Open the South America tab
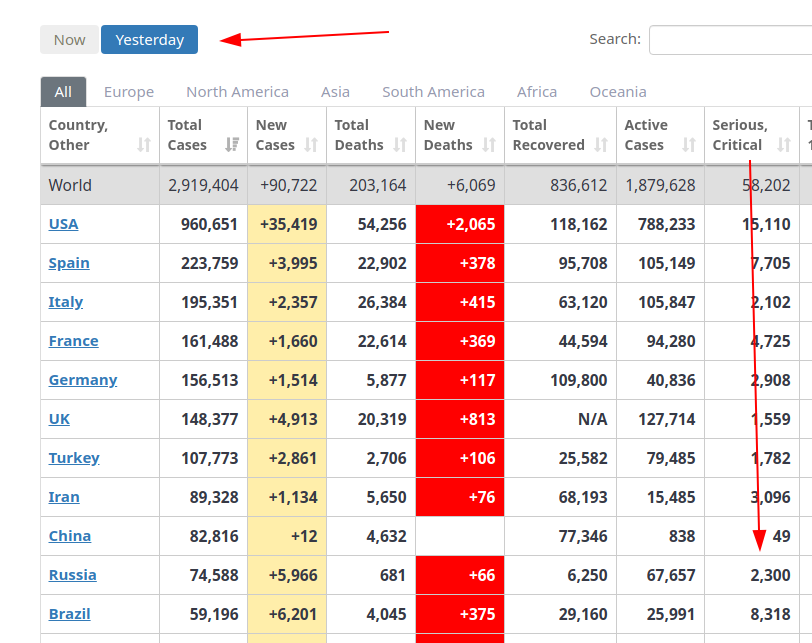812x643 pixels. (433, 92)
